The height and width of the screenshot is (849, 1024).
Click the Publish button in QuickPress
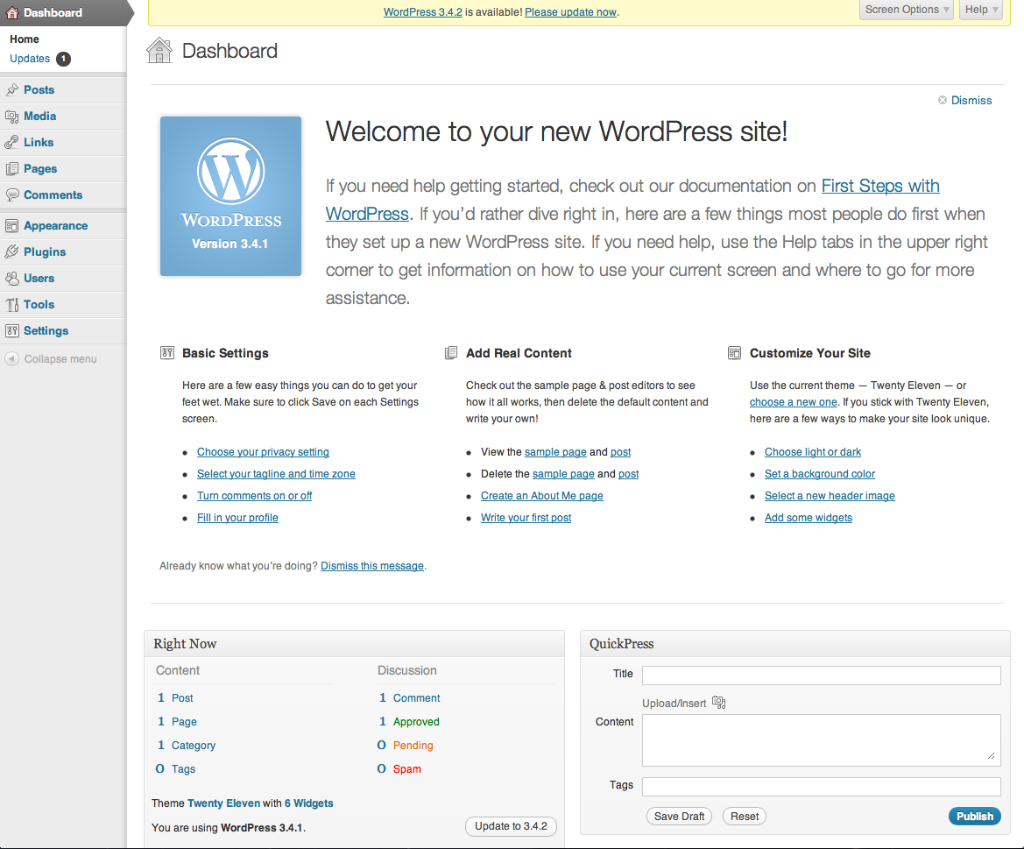coord(974,816)
